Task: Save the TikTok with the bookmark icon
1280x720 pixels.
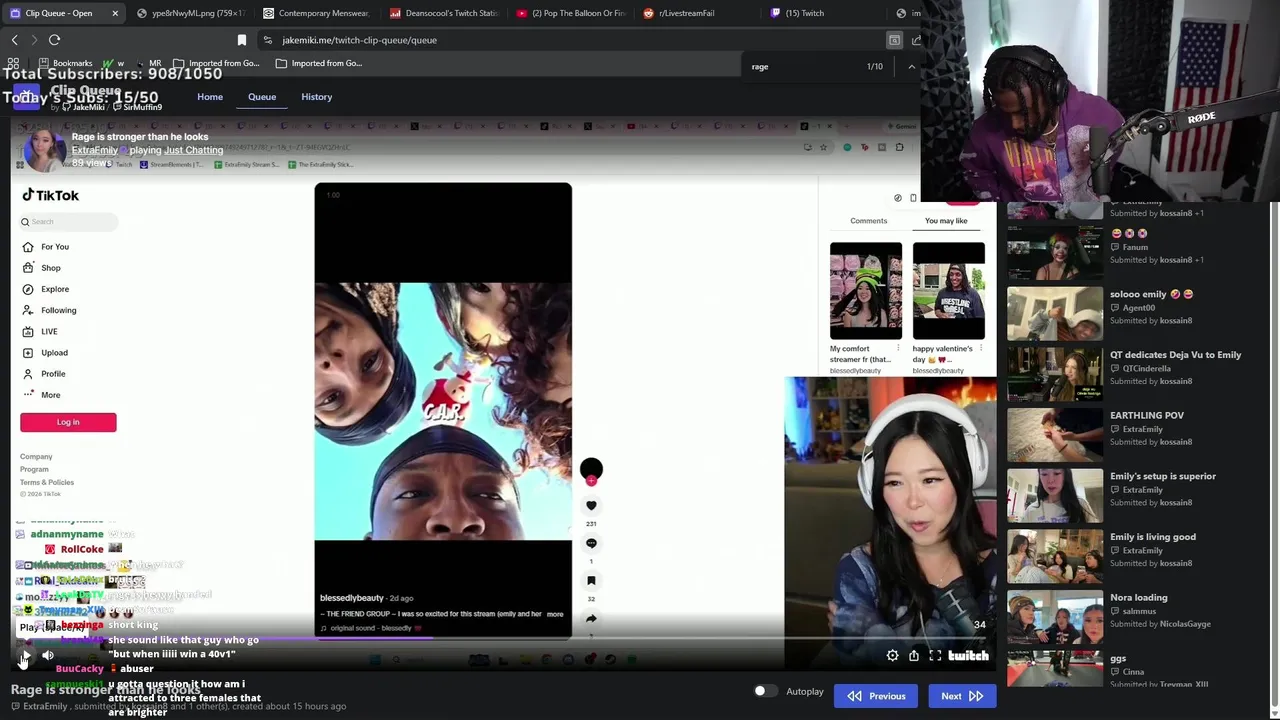Action: tap(591, 580)
